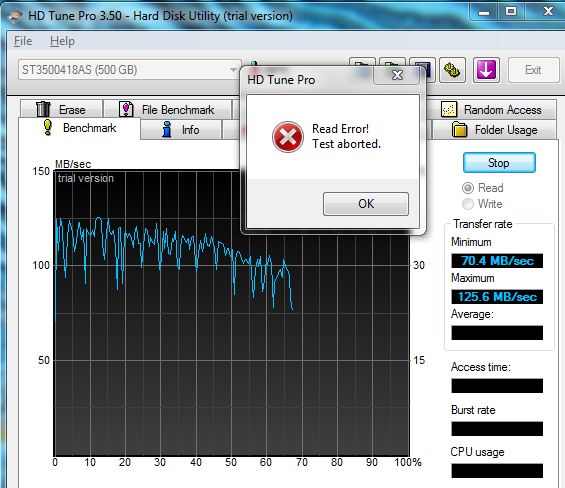This screenshot has height=488, width=565.
Task: Select the Benchmark tab
Action: pyautogui.click(x=80, y=128)
